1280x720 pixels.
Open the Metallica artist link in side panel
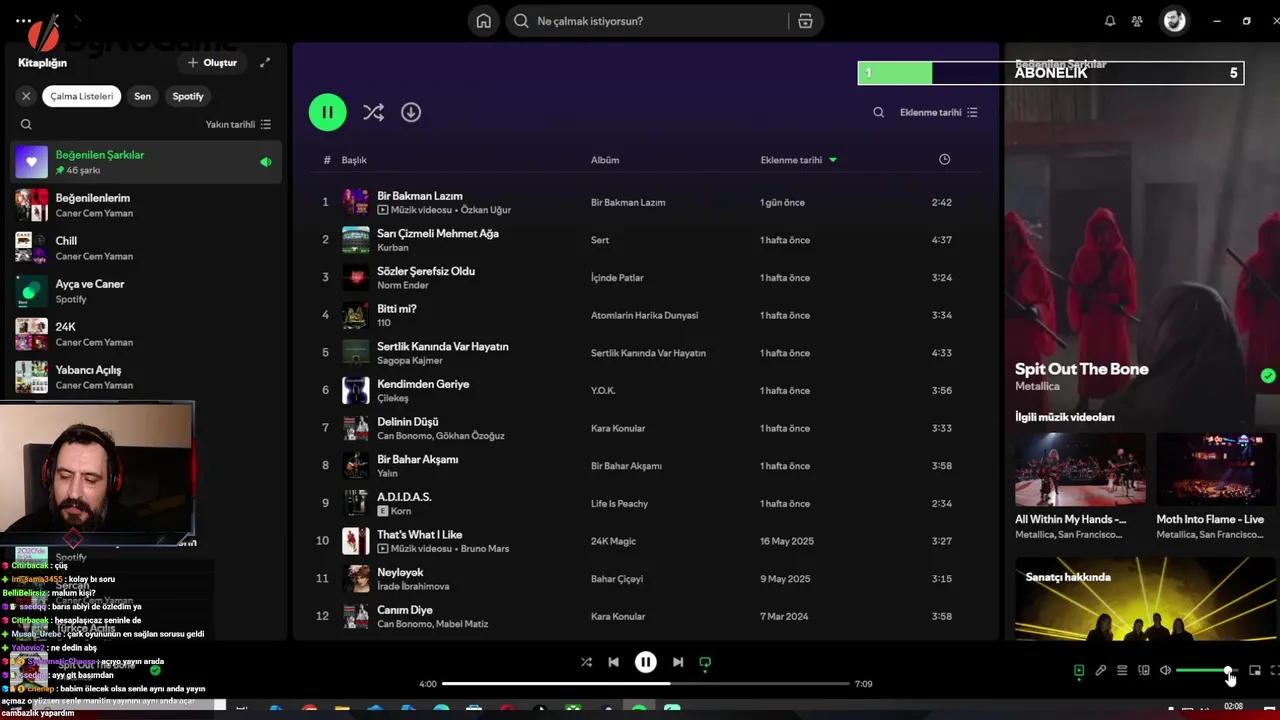1037,386
